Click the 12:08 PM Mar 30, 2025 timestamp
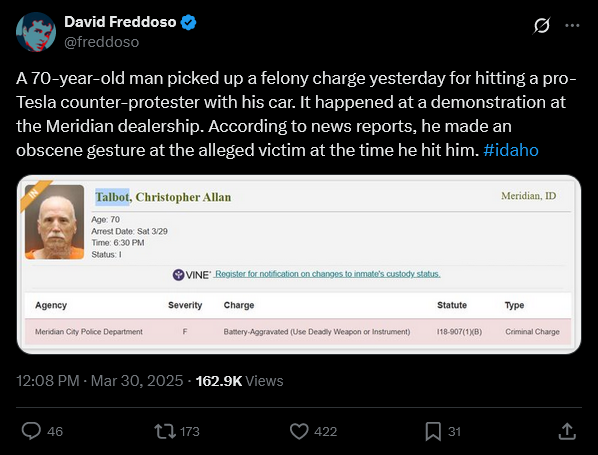The width and height of the screenshot is (598, 455). point(100,381)
